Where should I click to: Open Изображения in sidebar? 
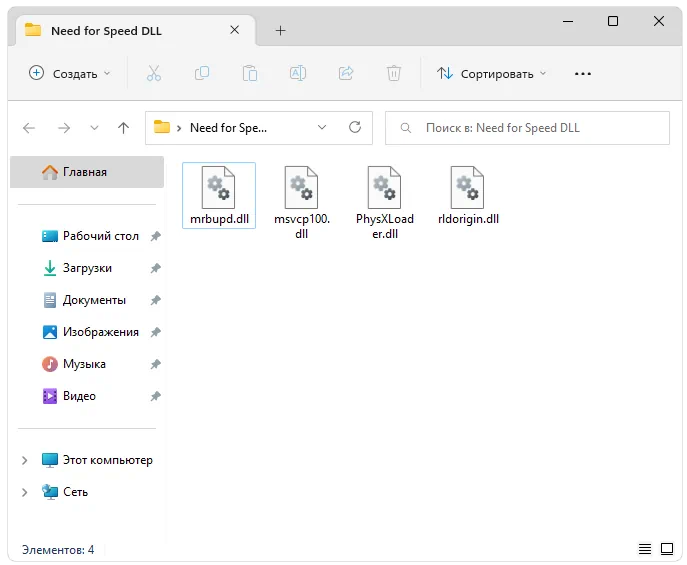pos(90,332)
